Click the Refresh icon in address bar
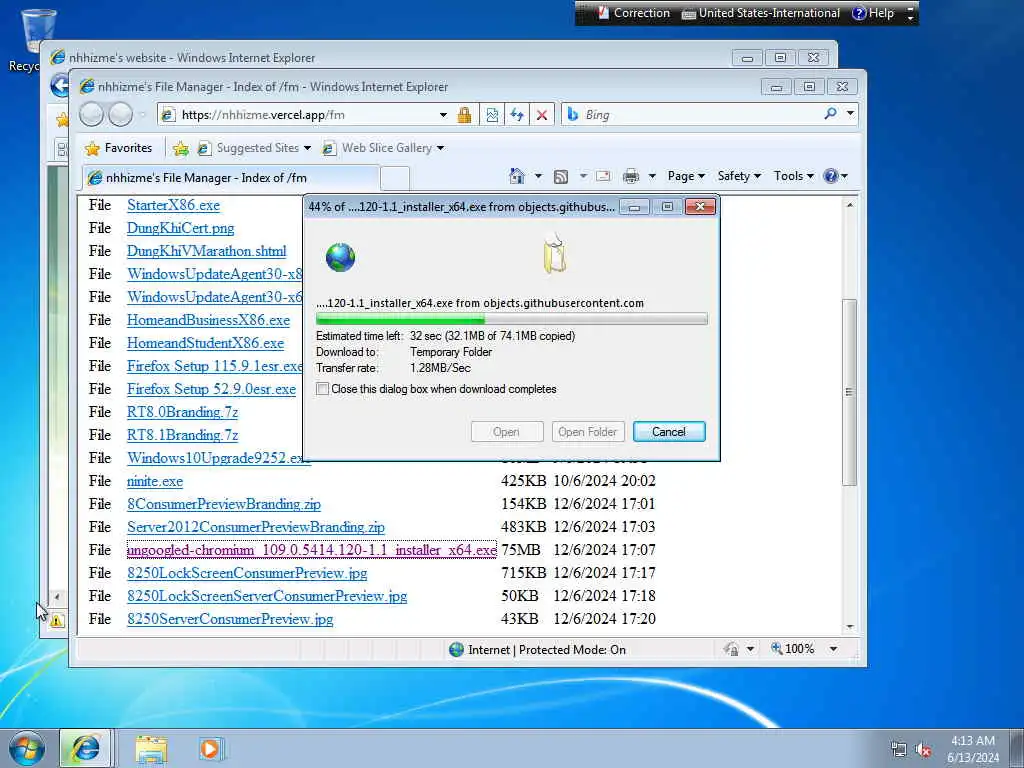 coord(517,115)
